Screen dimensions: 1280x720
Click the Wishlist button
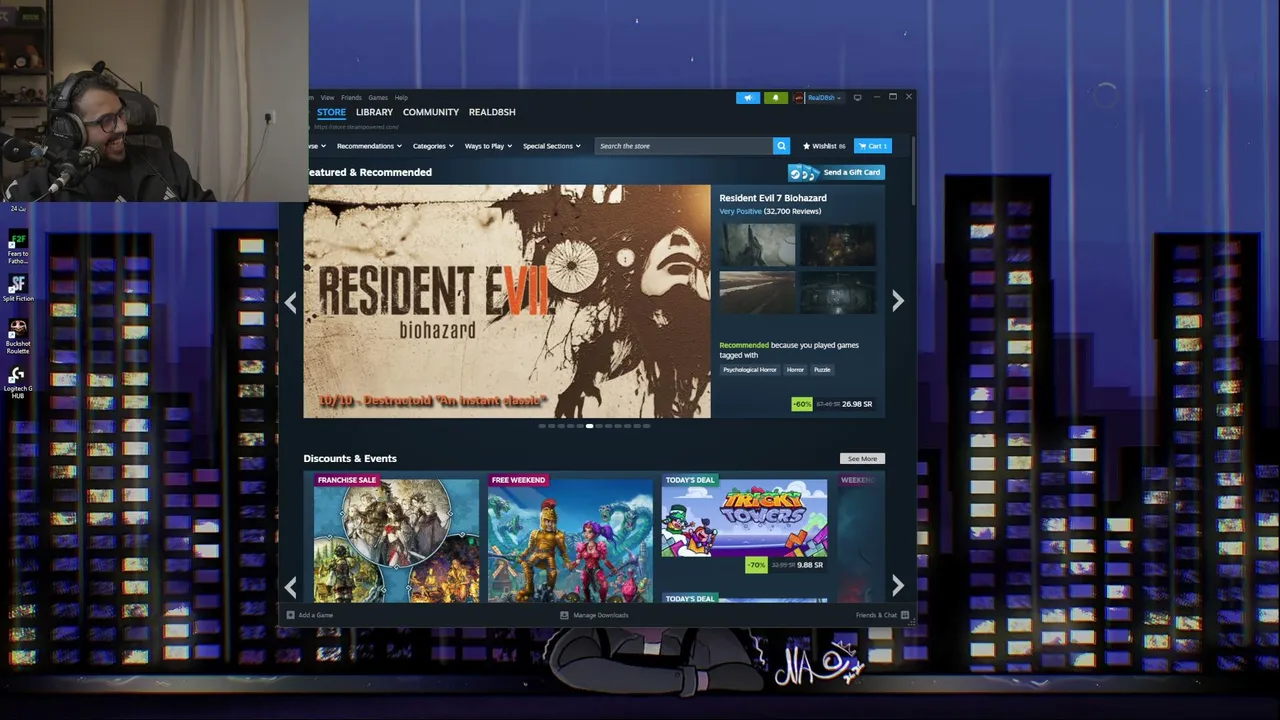(x=823, y=146)
